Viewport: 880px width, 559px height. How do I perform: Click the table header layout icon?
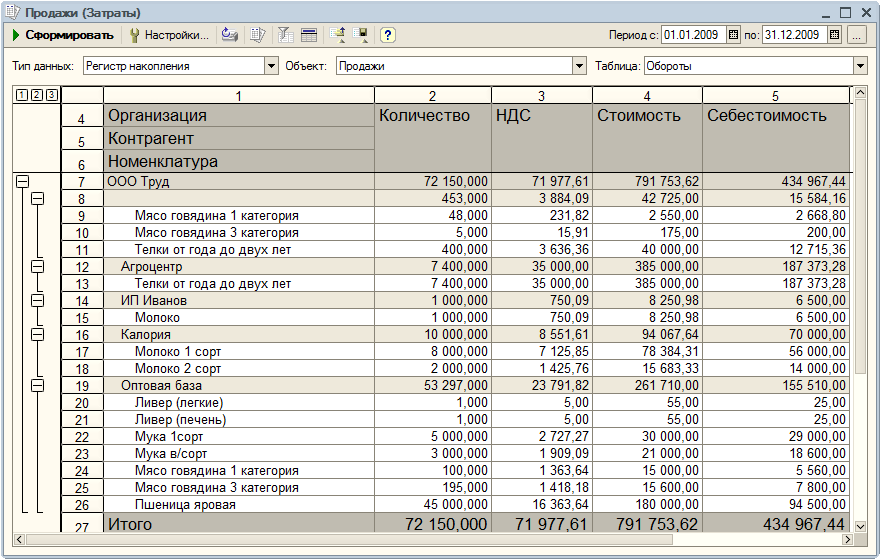309,35
